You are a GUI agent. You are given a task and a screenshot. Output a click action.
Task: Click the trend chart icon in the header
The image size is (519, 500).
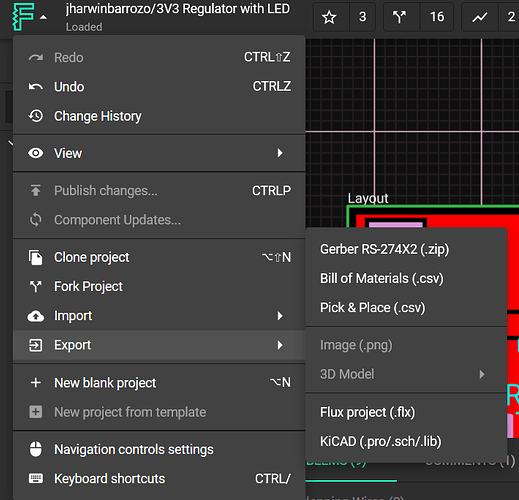(x=480, y=17)
